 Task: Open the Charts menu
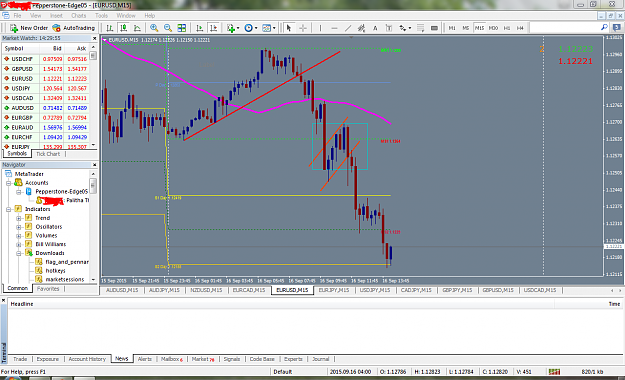tap(79, 16)
